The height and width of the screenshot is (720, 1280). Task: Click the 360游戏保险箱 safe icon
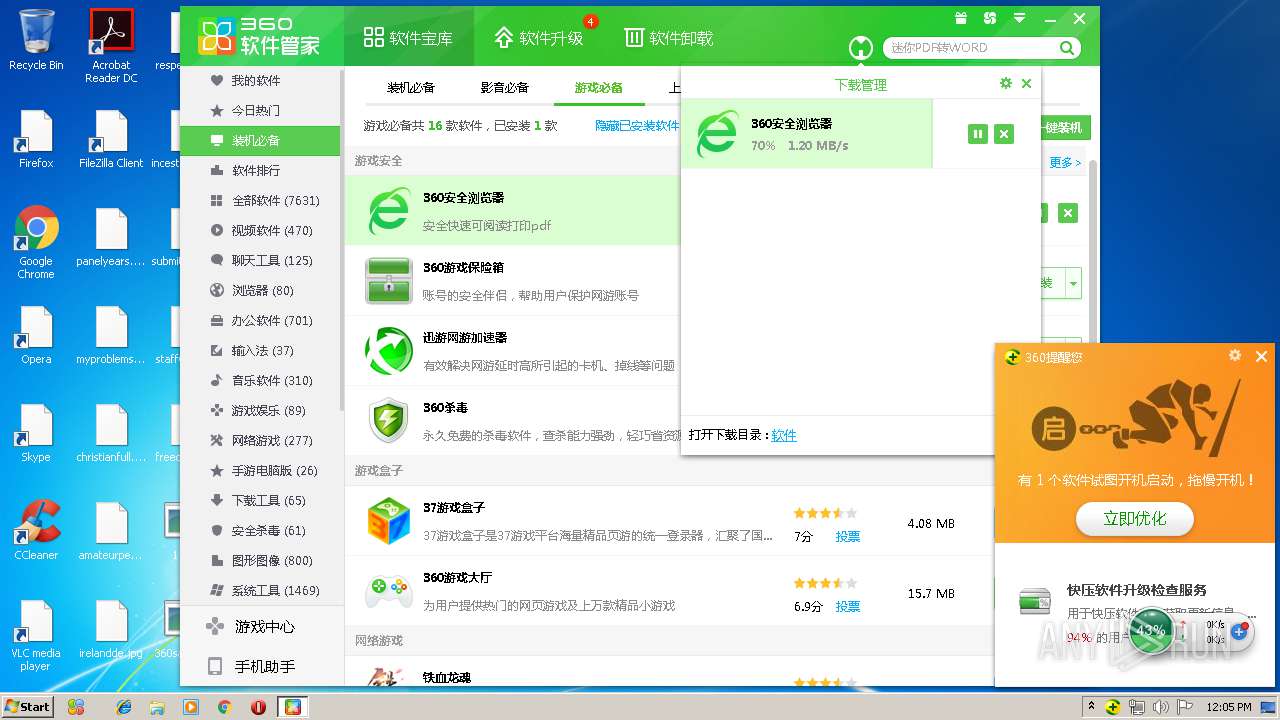tap(389, 280)
